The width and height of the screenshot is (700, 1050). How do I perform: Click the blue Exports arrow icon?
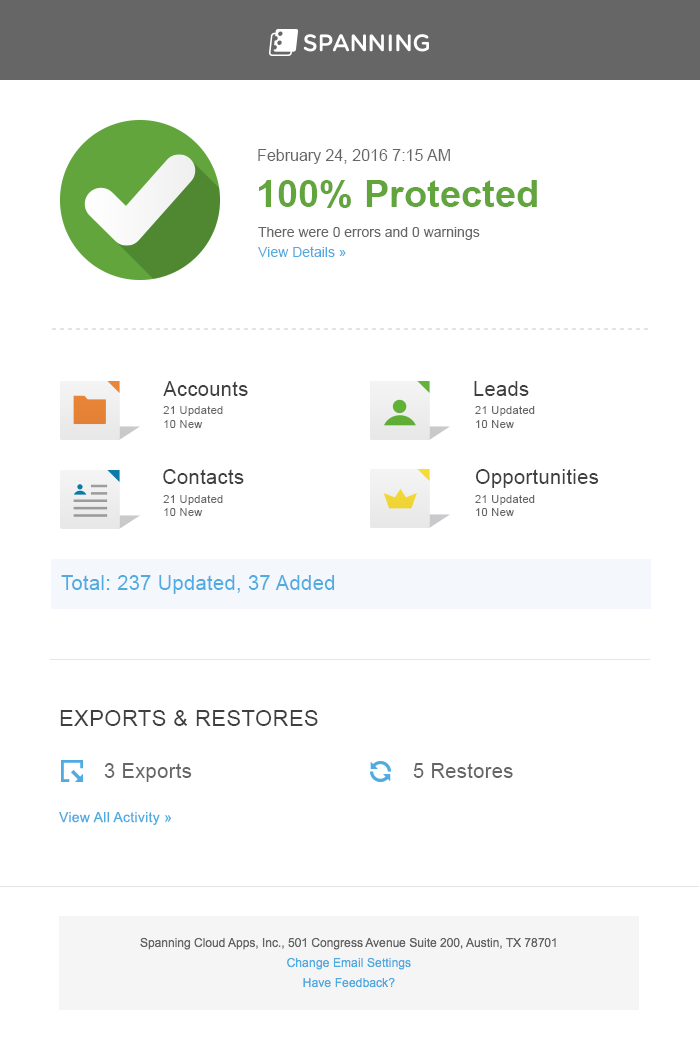[x=72, y=771]
